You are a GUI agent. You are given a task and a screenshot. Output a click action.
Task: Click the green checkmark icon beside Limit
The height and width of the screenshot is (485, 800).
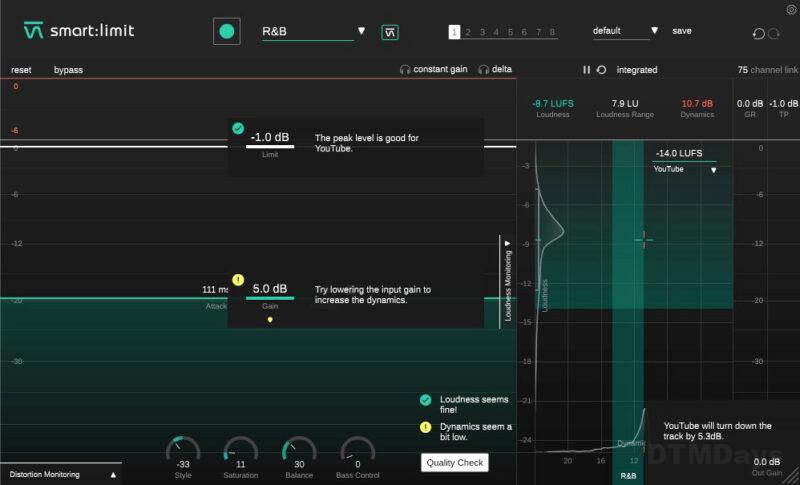[238, 128]
